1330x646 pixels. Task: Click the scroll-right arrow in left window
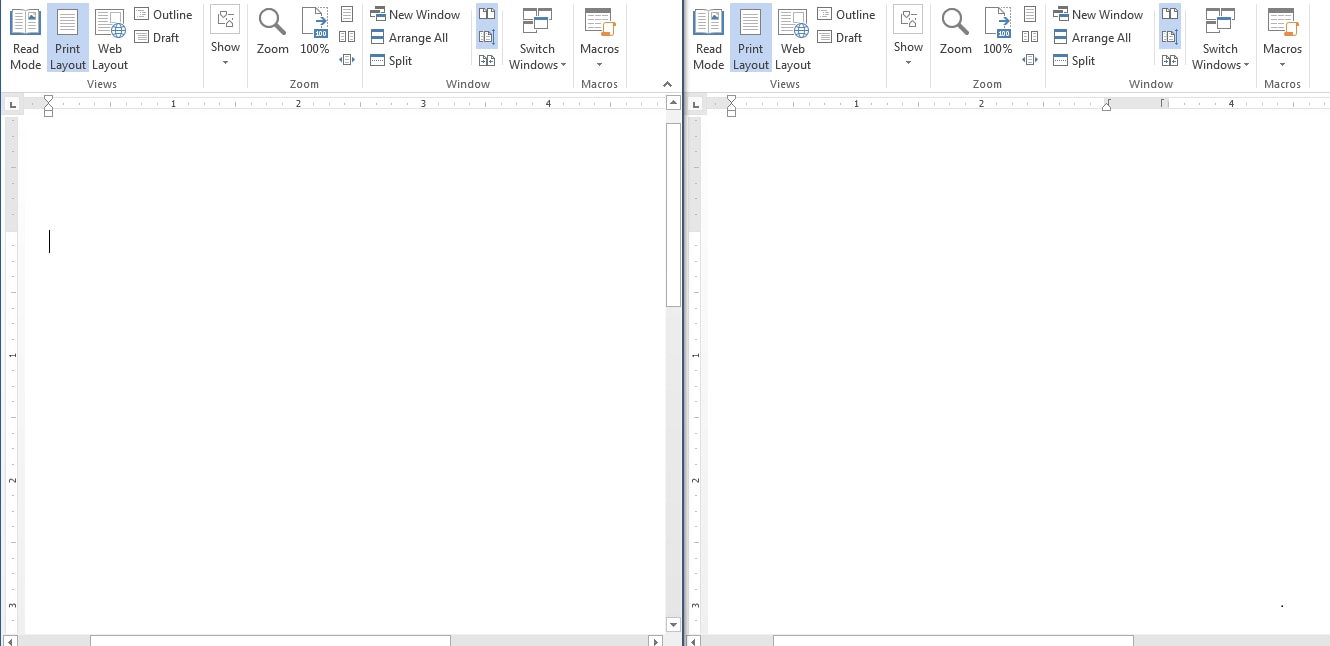655,640
